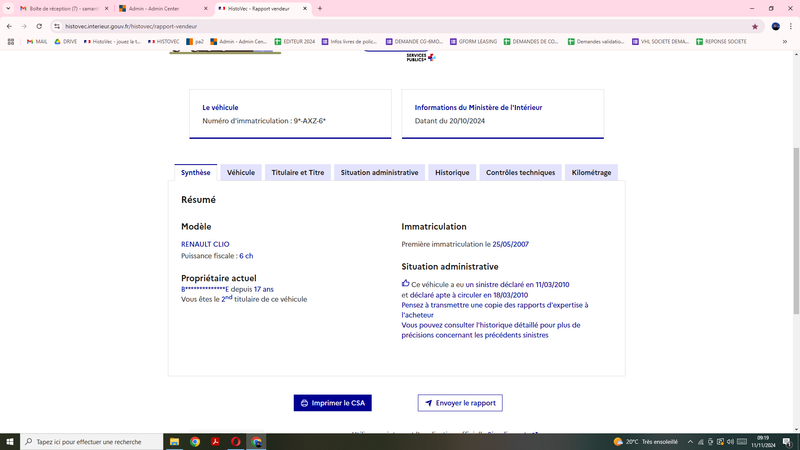Switch to the Kilométrage tab

[591, 172]
